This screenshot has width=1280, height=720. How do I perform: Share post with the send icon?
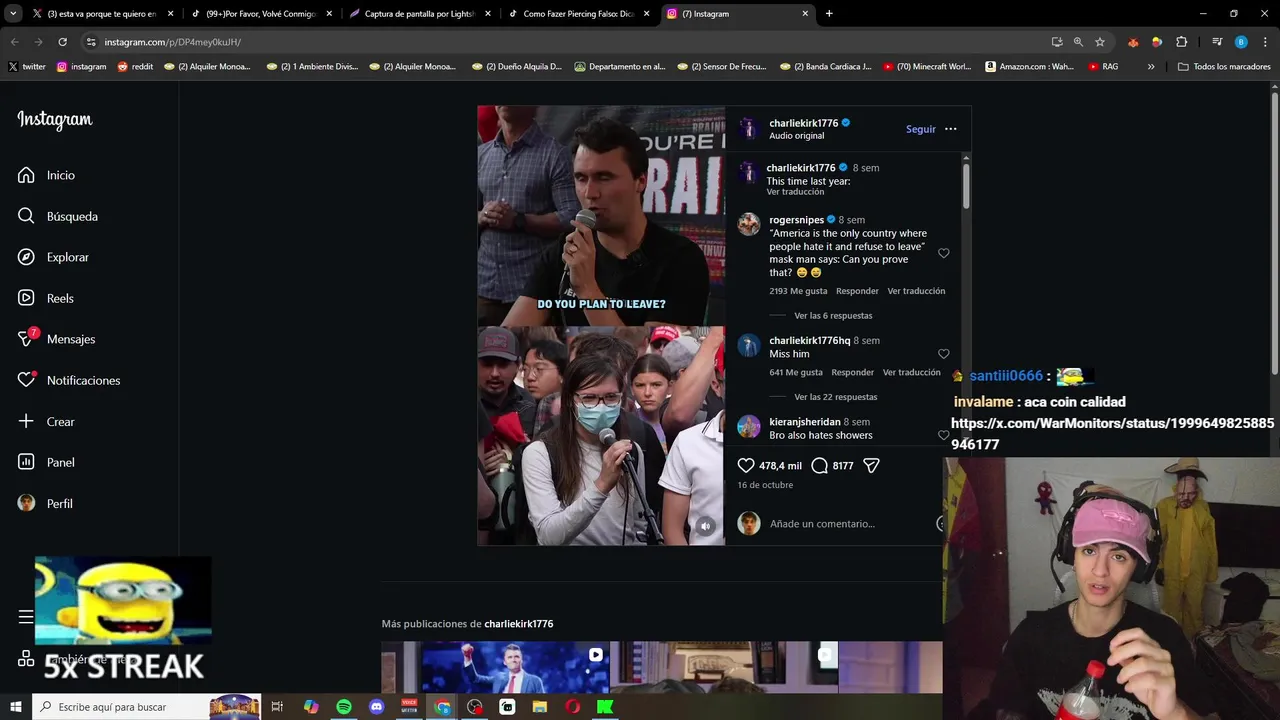871,465
